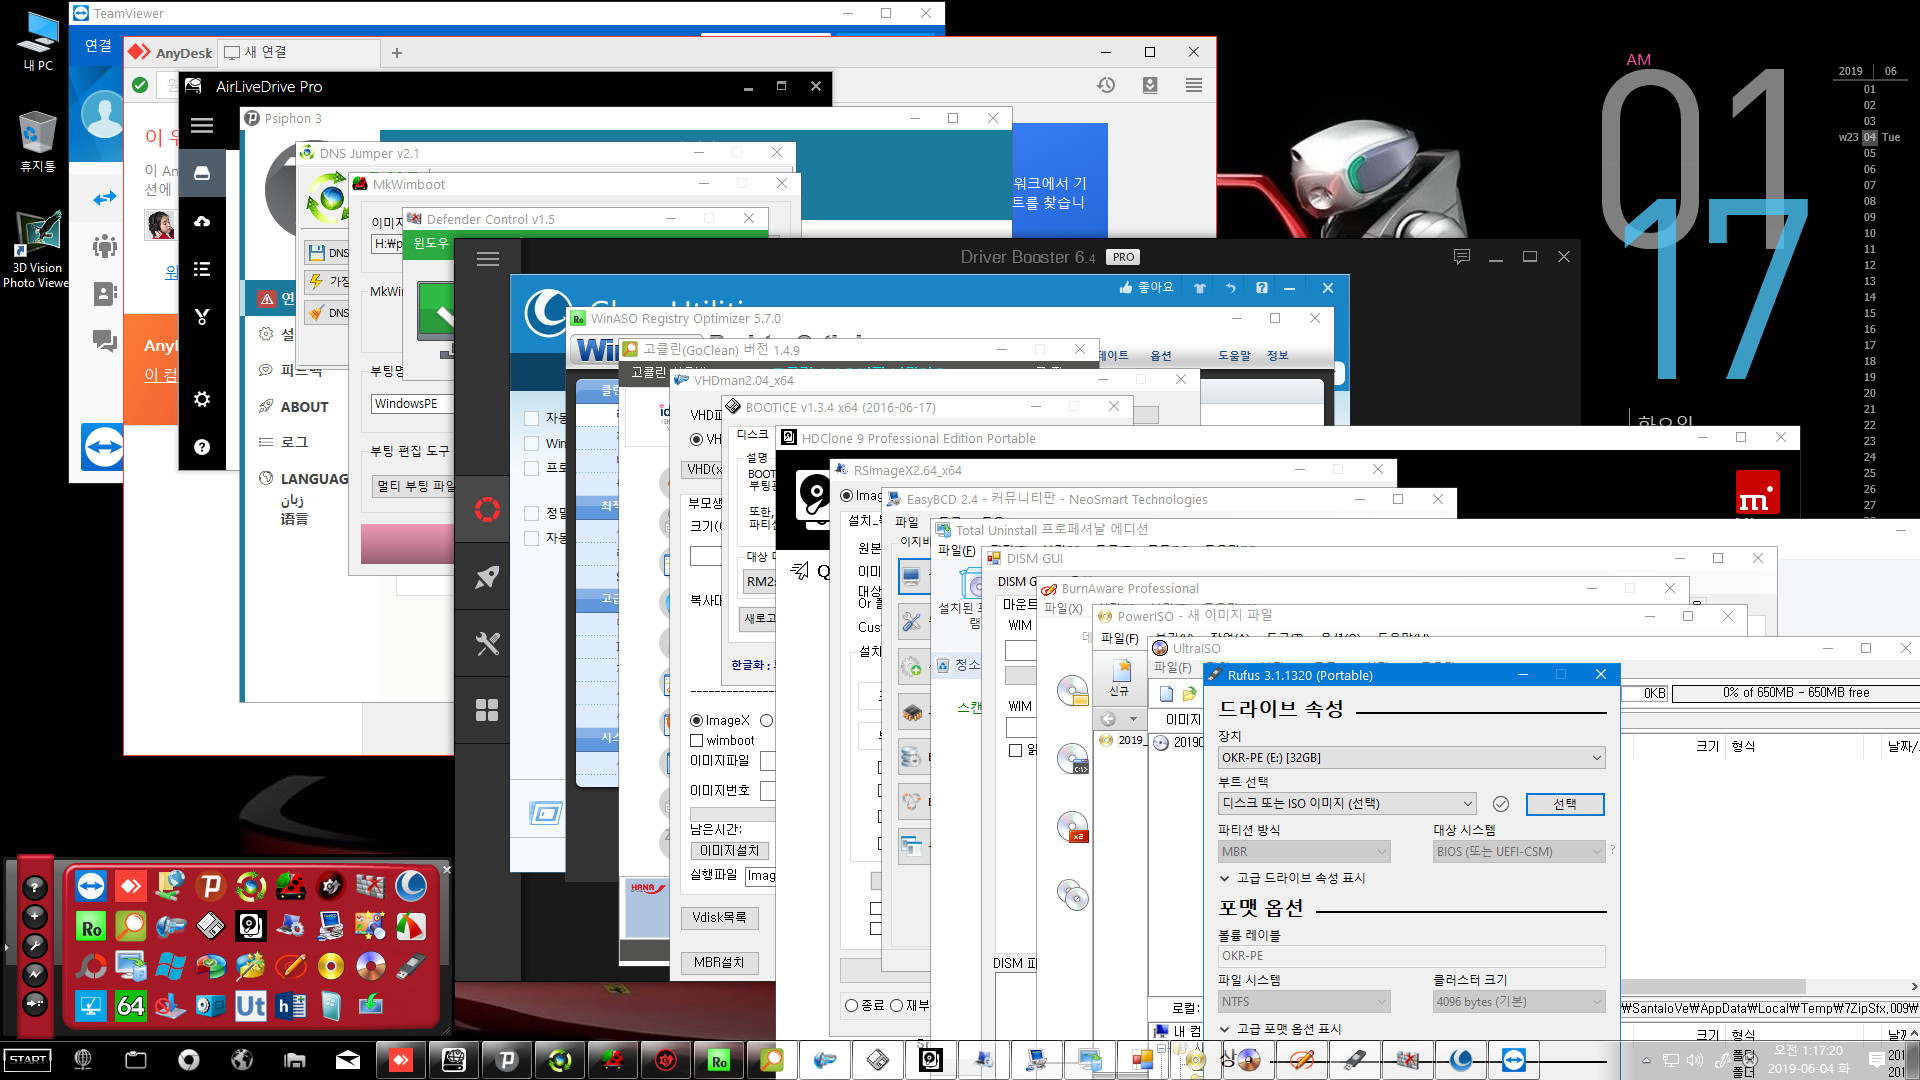Select the 종료 radio button
Image resolution: width=1920 pixels, height=1080 pixels.
point(851,1005)
